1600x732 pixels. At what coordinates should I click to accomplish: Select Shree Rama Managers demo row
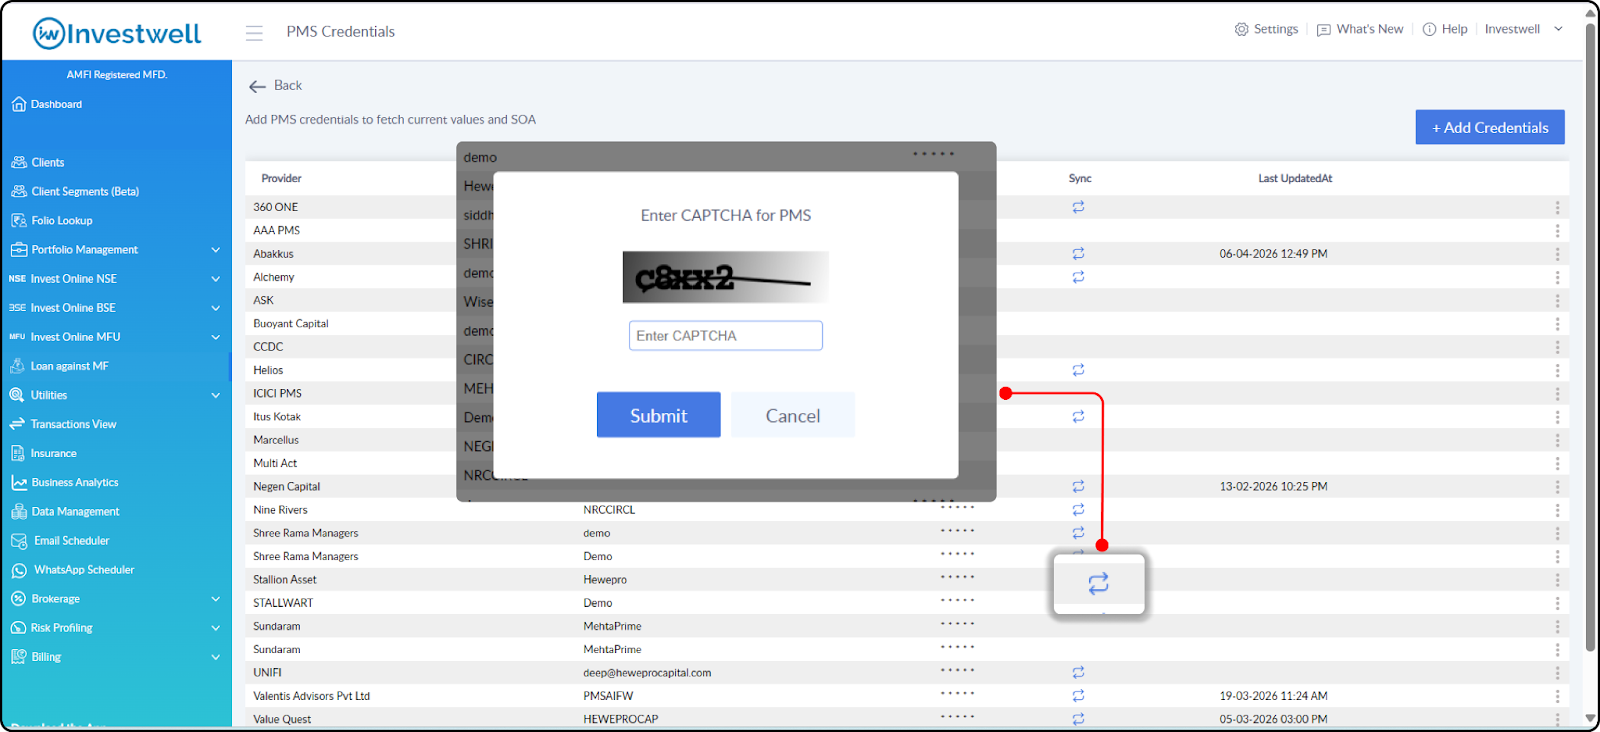[907, 533]
